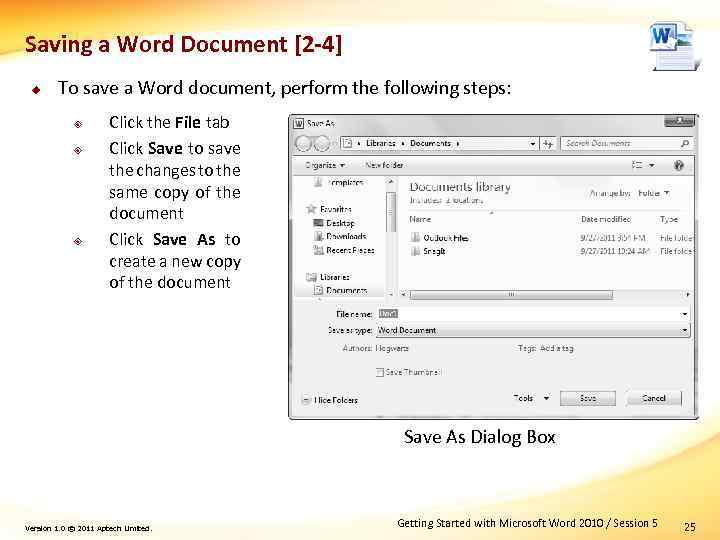720x540 pixels.
Task: Select the SnagIt folder name
Action: (434, 251)
